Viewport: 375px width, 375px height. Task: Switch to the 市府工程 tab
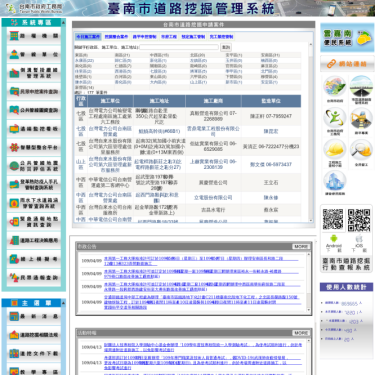click(169, 37)
